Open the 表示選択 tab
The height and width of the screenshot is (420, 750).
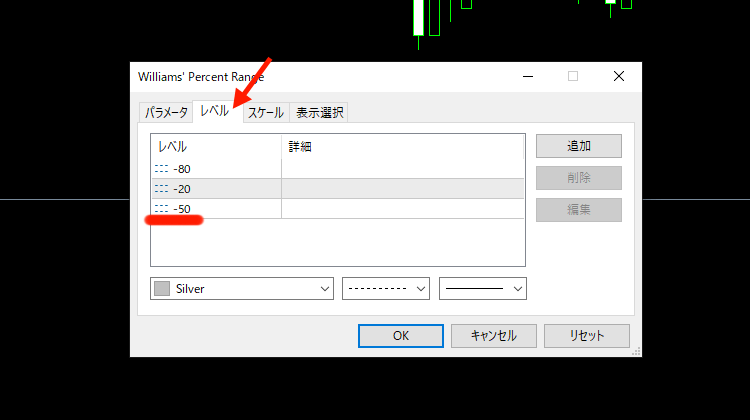319,112
